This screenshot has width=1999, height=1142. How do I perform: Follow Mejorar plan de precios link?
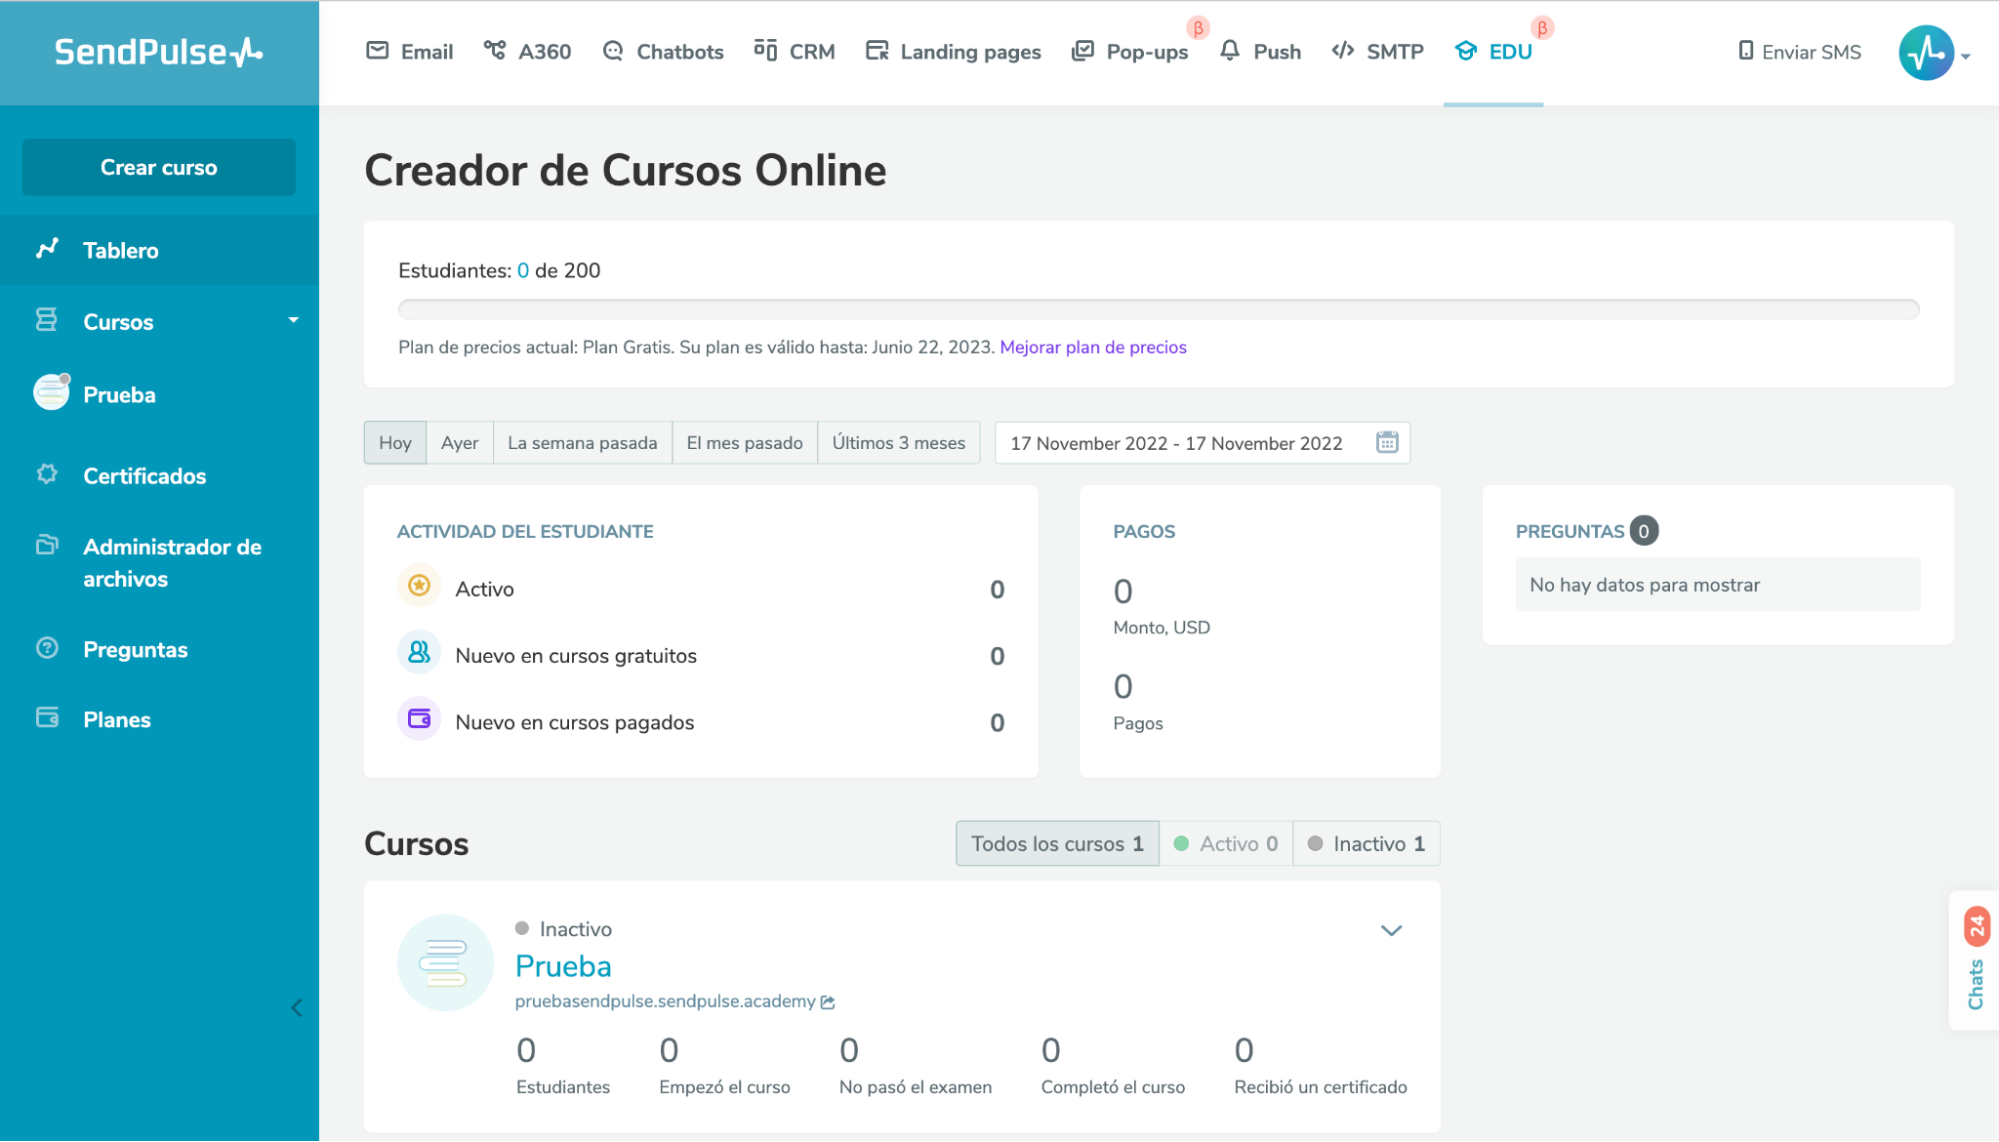coord(1093,347)
